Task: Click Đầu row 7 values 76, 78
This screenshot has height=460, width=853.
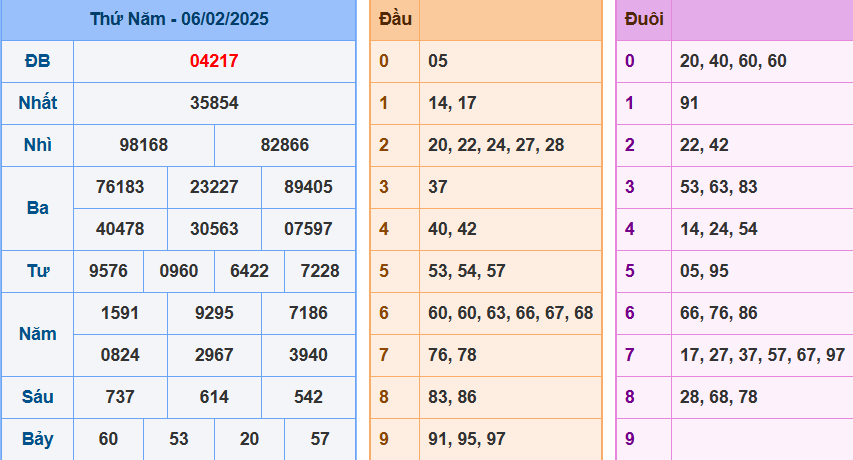Action: click(453, 355)
